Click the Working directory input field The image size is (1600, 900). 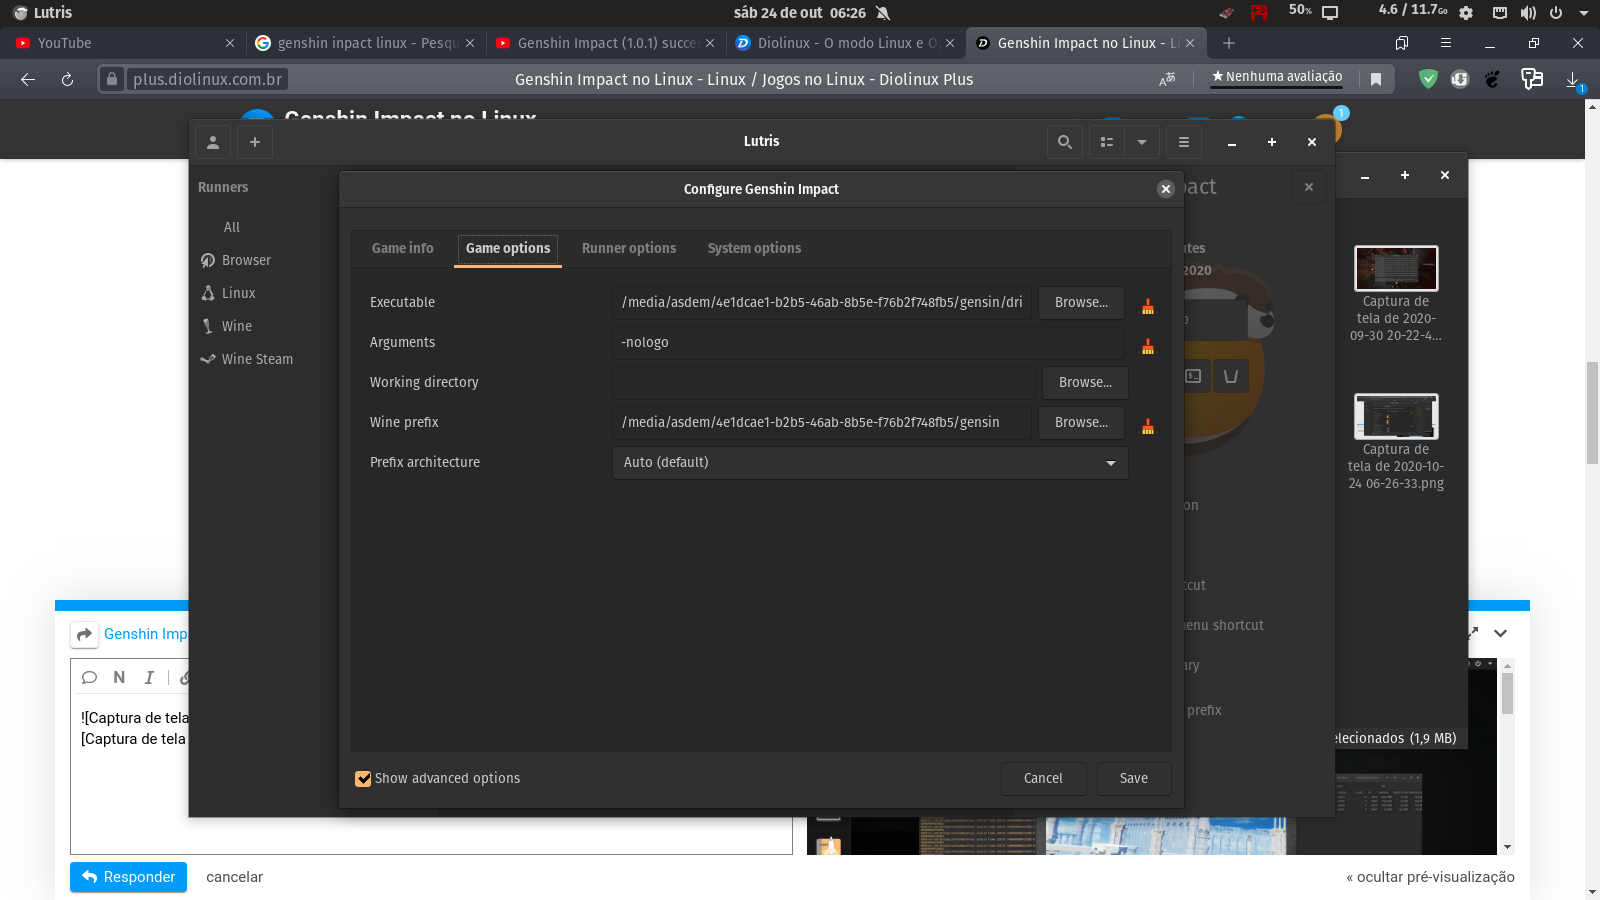point(824,382)
